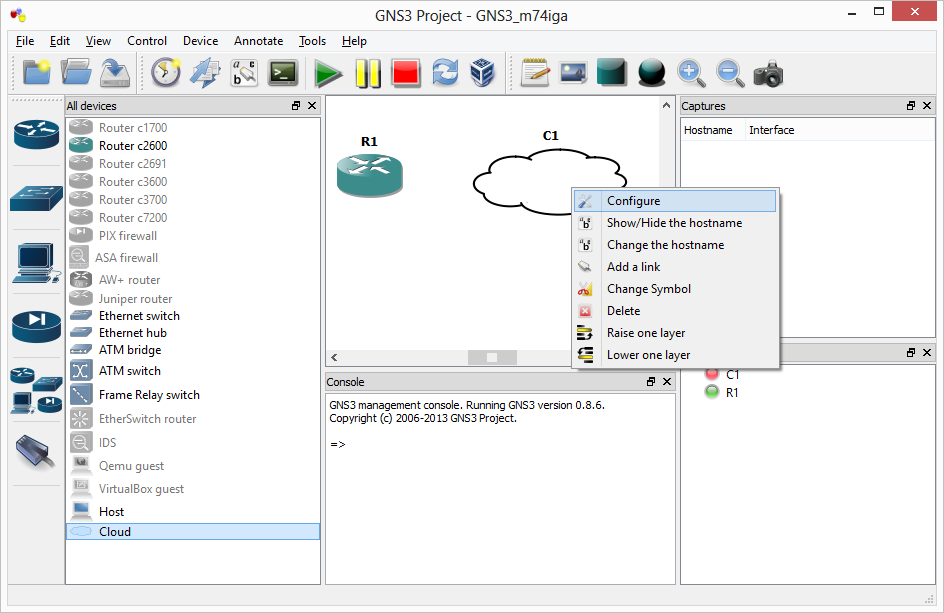Select ATM switch in devices list
The height and width of the screenshot is (613, 944).
pyautogui.click(x=193, y=371)
